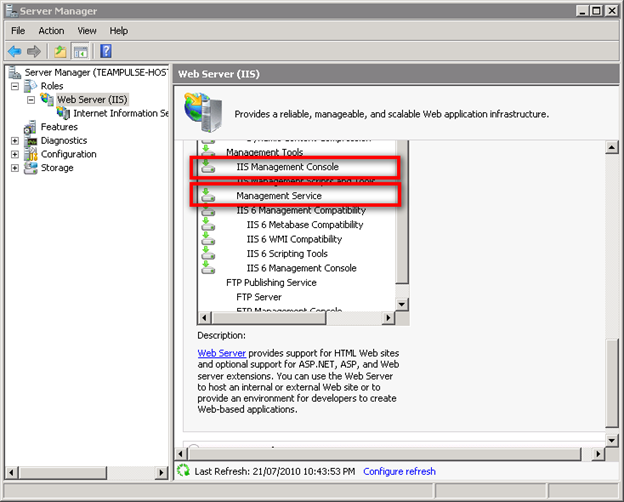Screen dimensions: 624x502
Task: Click details pane horizontal scroll left arrow
Action: pos(181,454)
